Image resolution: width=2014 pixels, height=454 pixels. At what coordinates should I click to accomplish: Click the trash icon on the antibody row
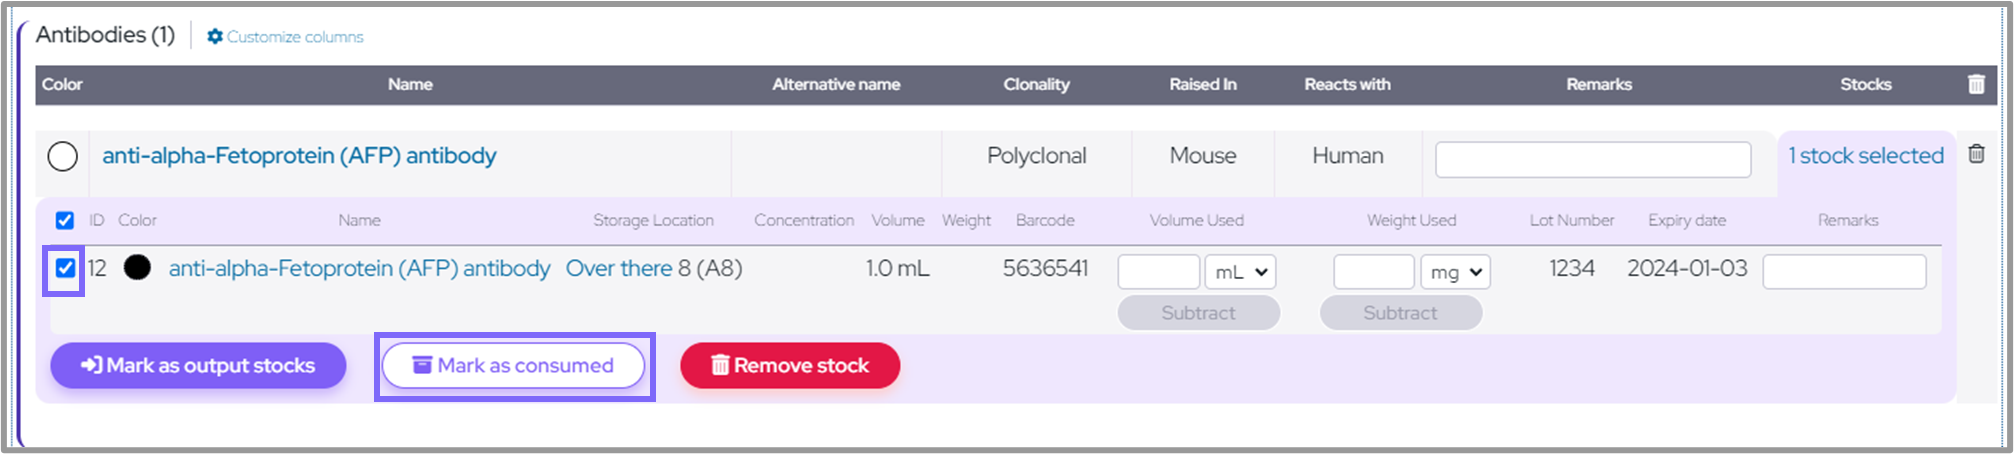[x=1976, y=154]
